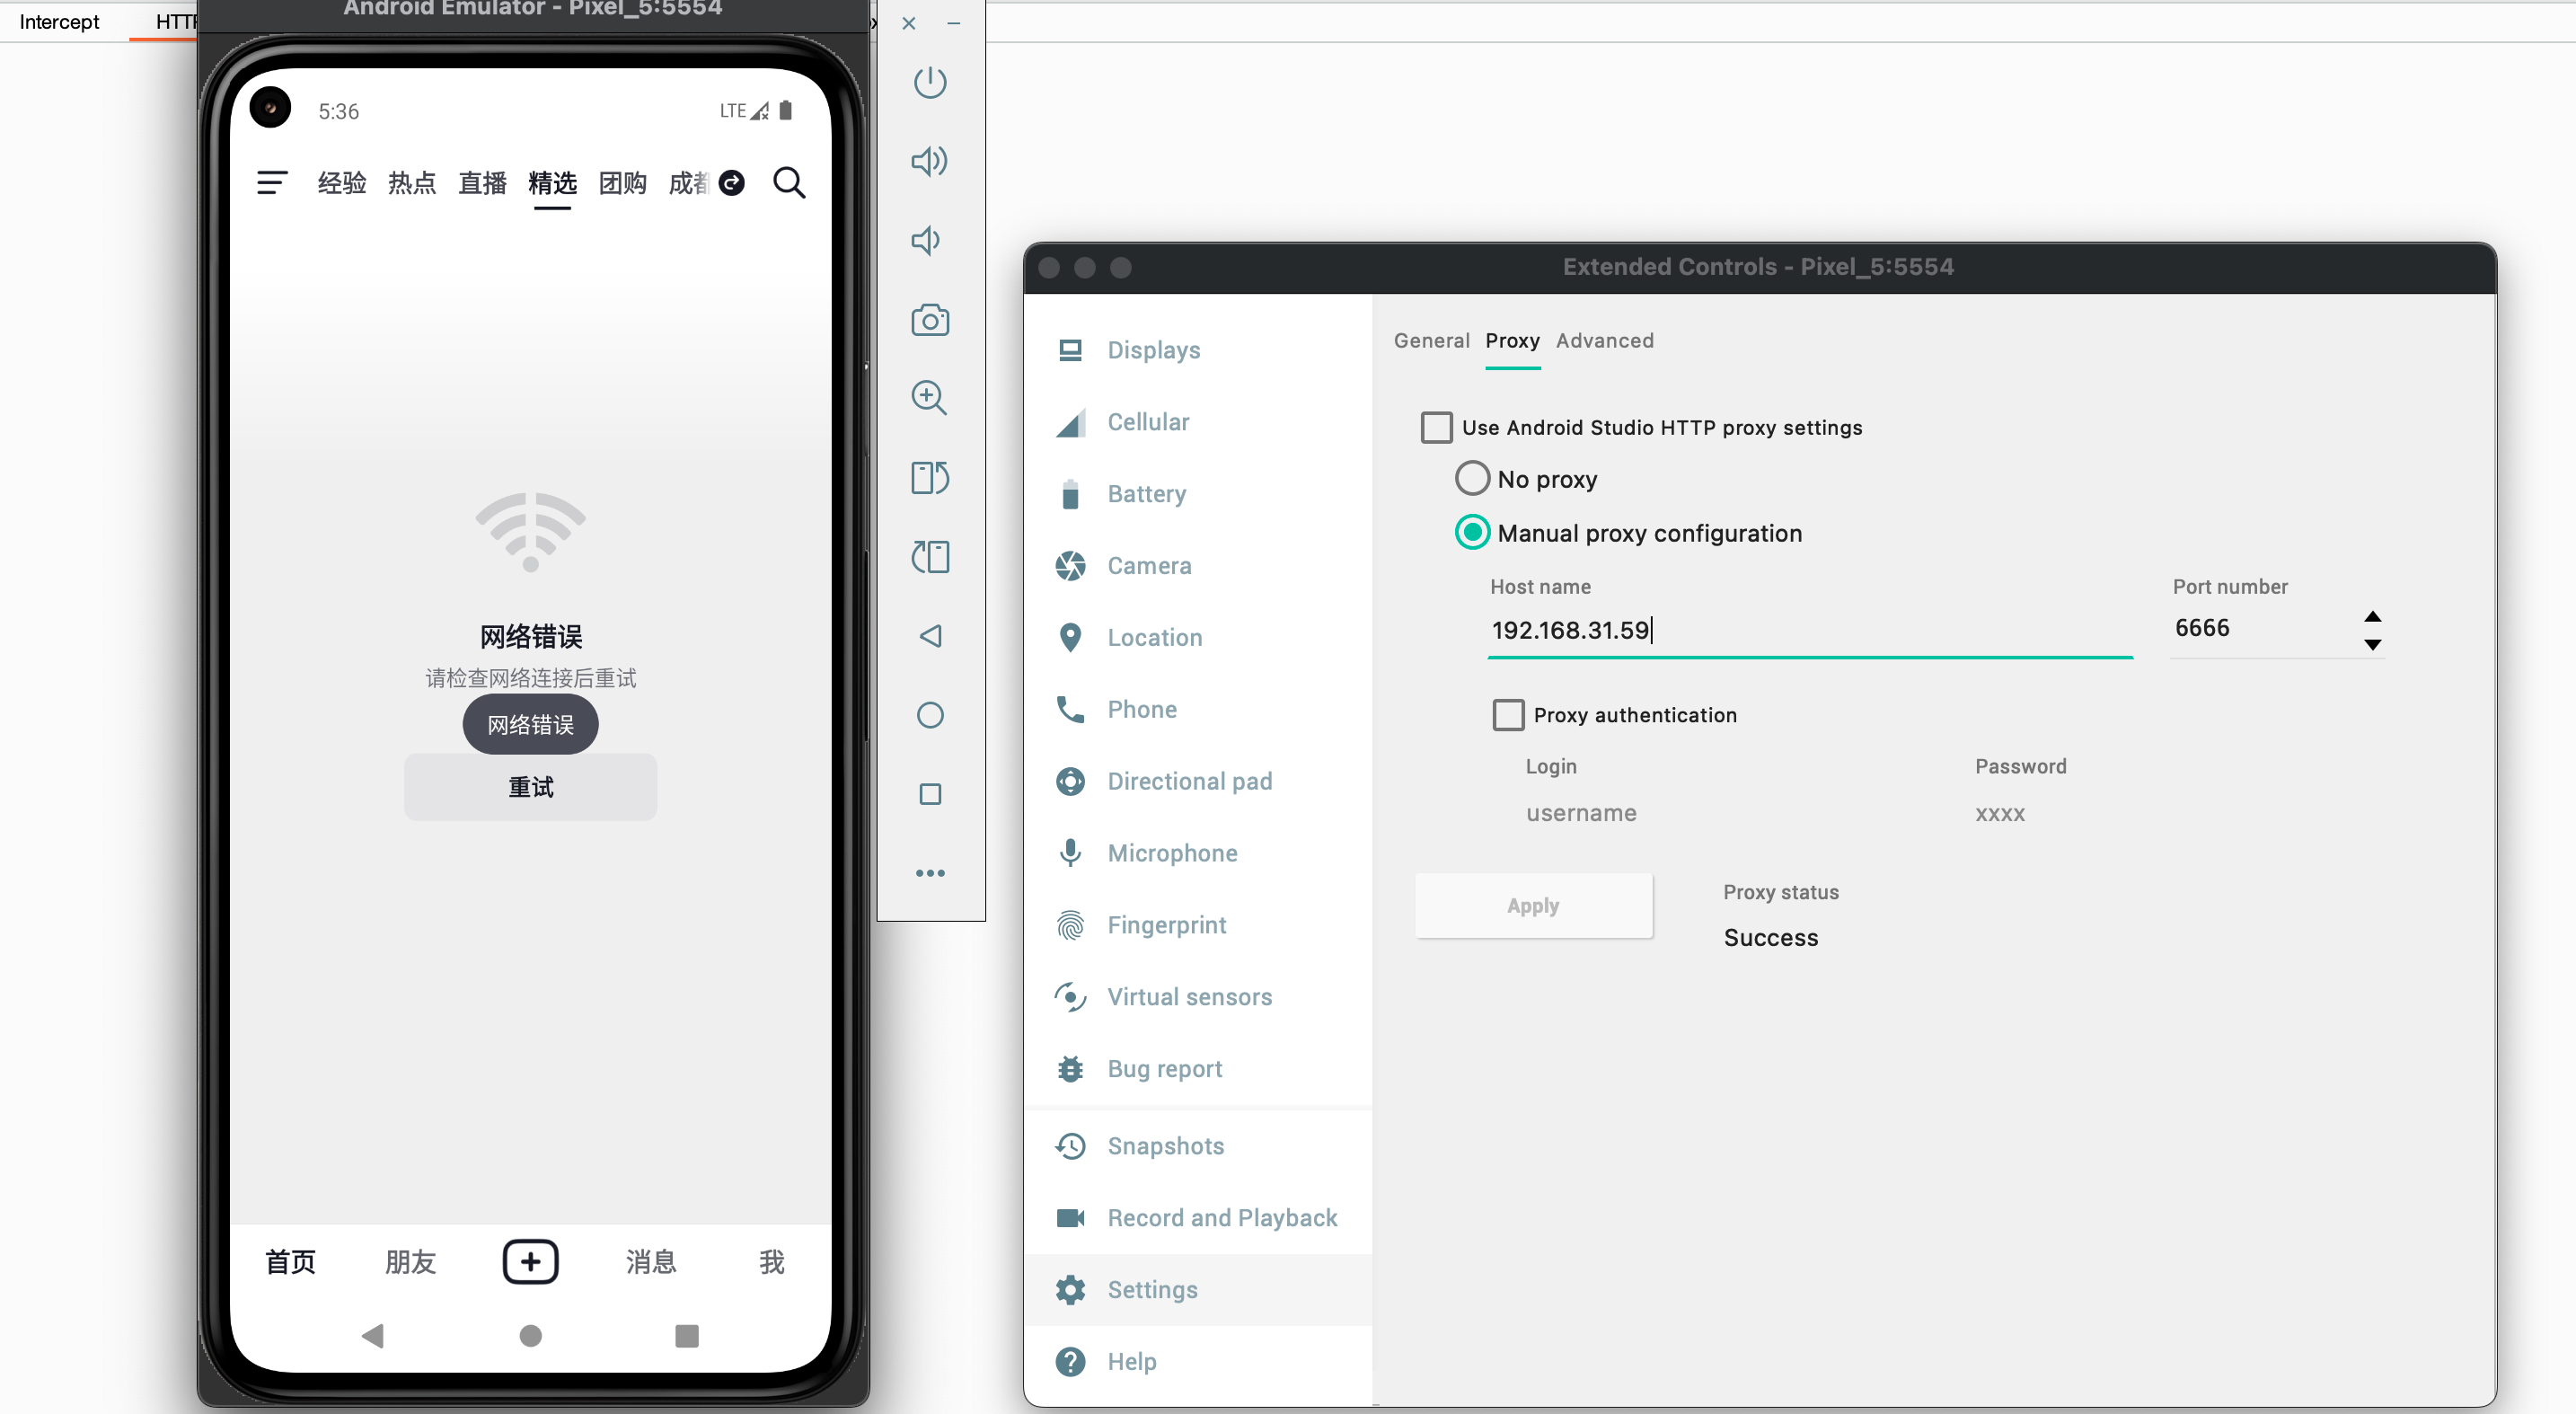Open the hamburger menu in the app

[272, 183]
